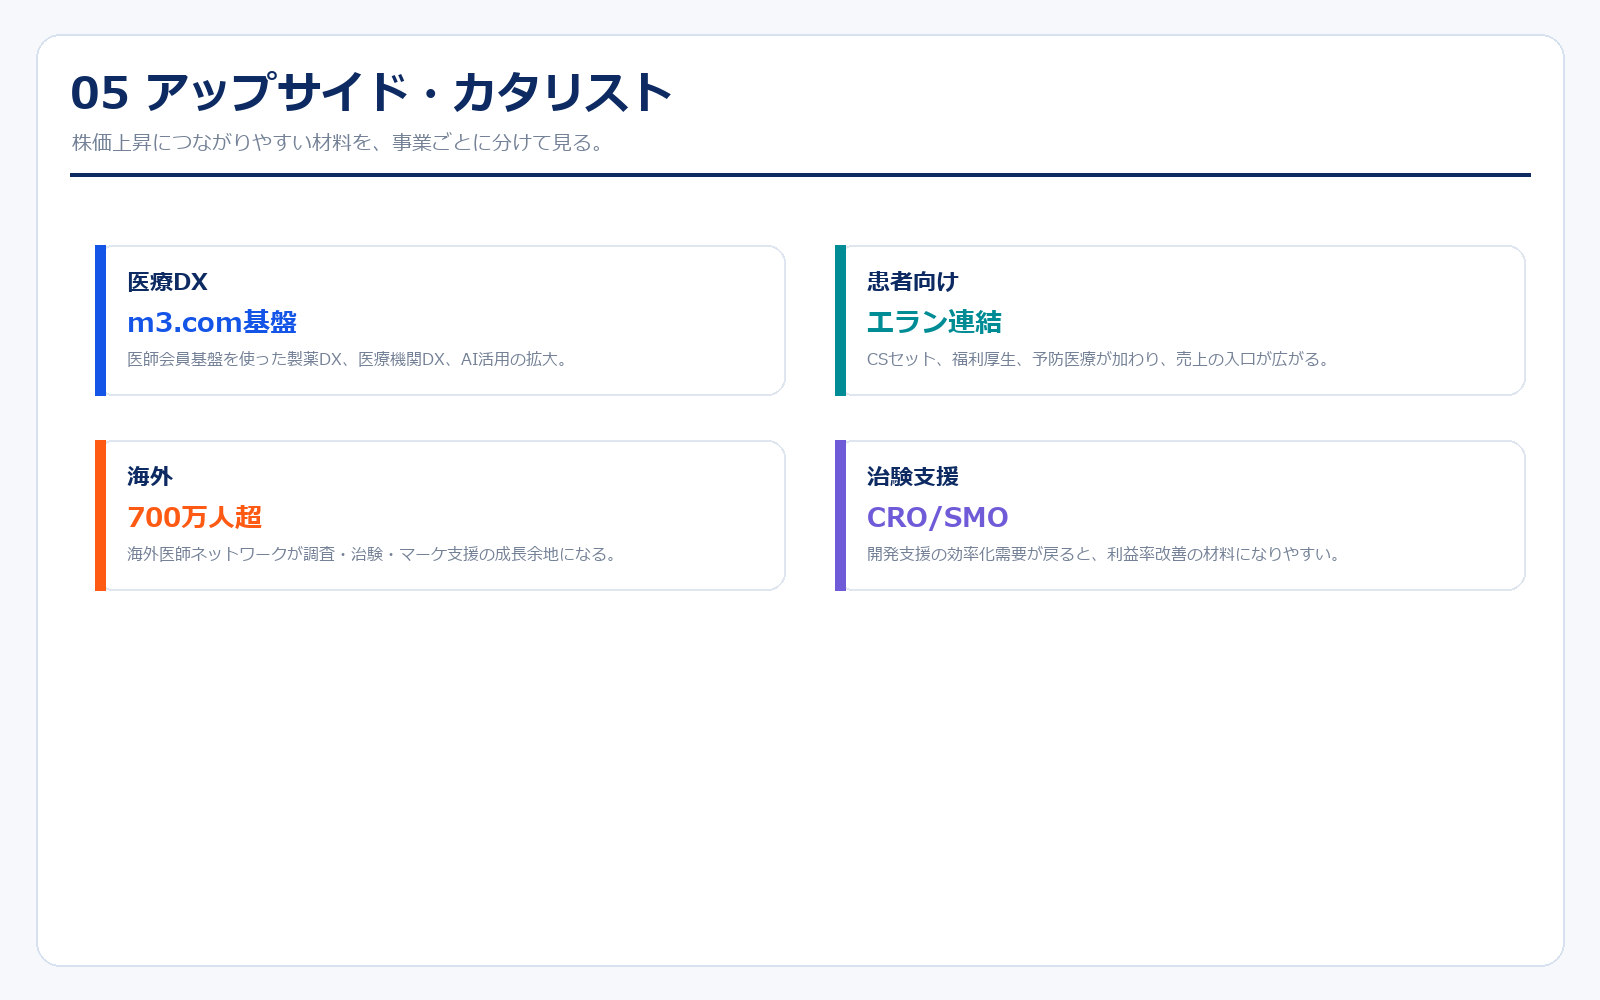Select the 海外 card label
The height and width of the screenshot is (1000, 1600).
pos(150,477)
